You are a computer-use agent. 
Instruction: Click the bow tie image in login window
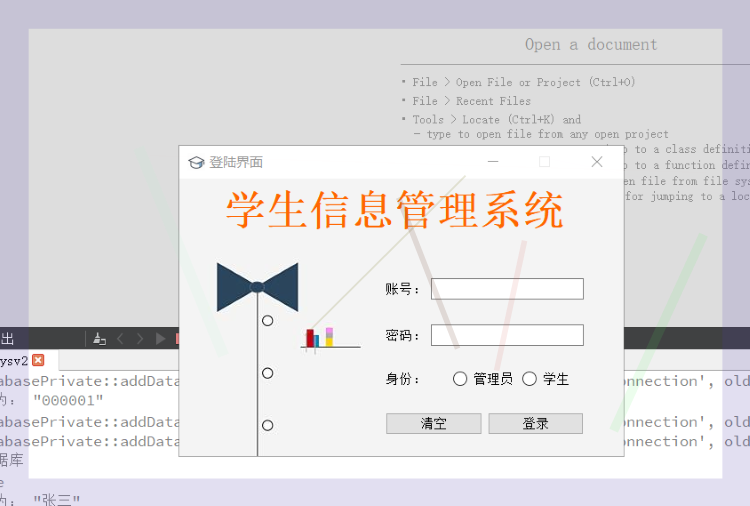click(x=257, y=287)
